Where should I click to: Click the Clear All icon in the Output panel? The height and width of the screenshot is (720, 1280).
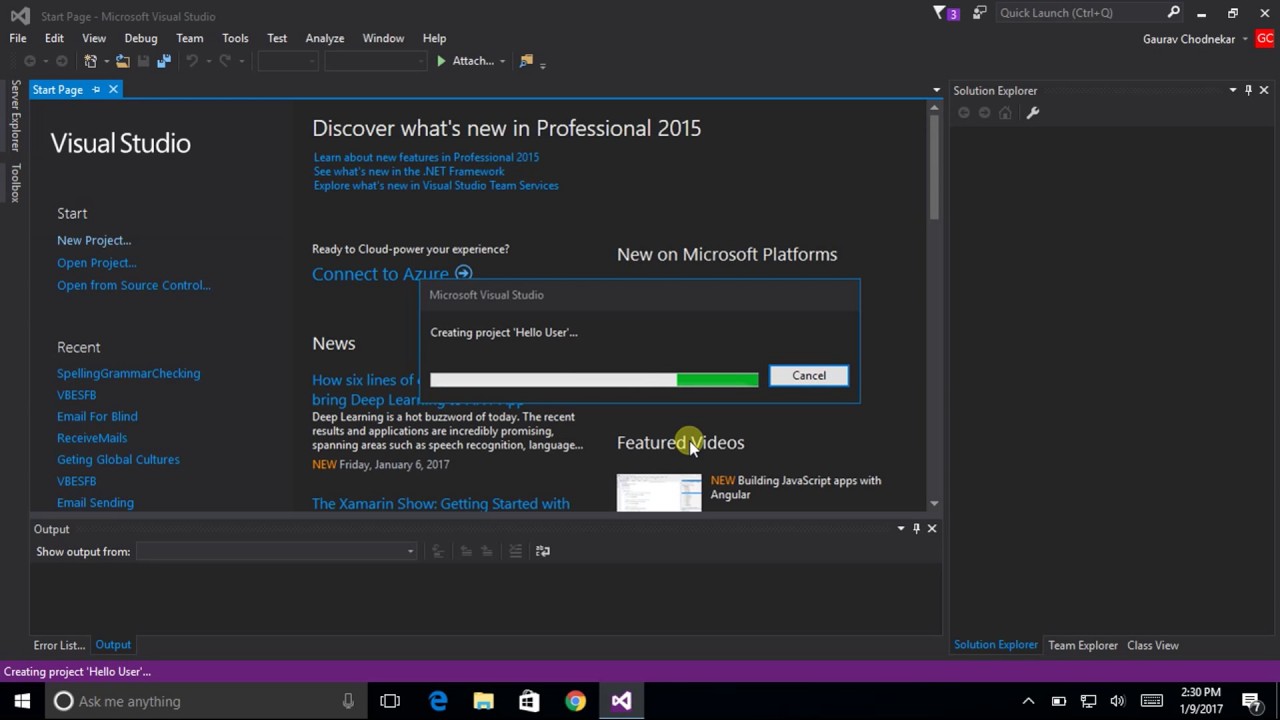click(x=515, y=551)
